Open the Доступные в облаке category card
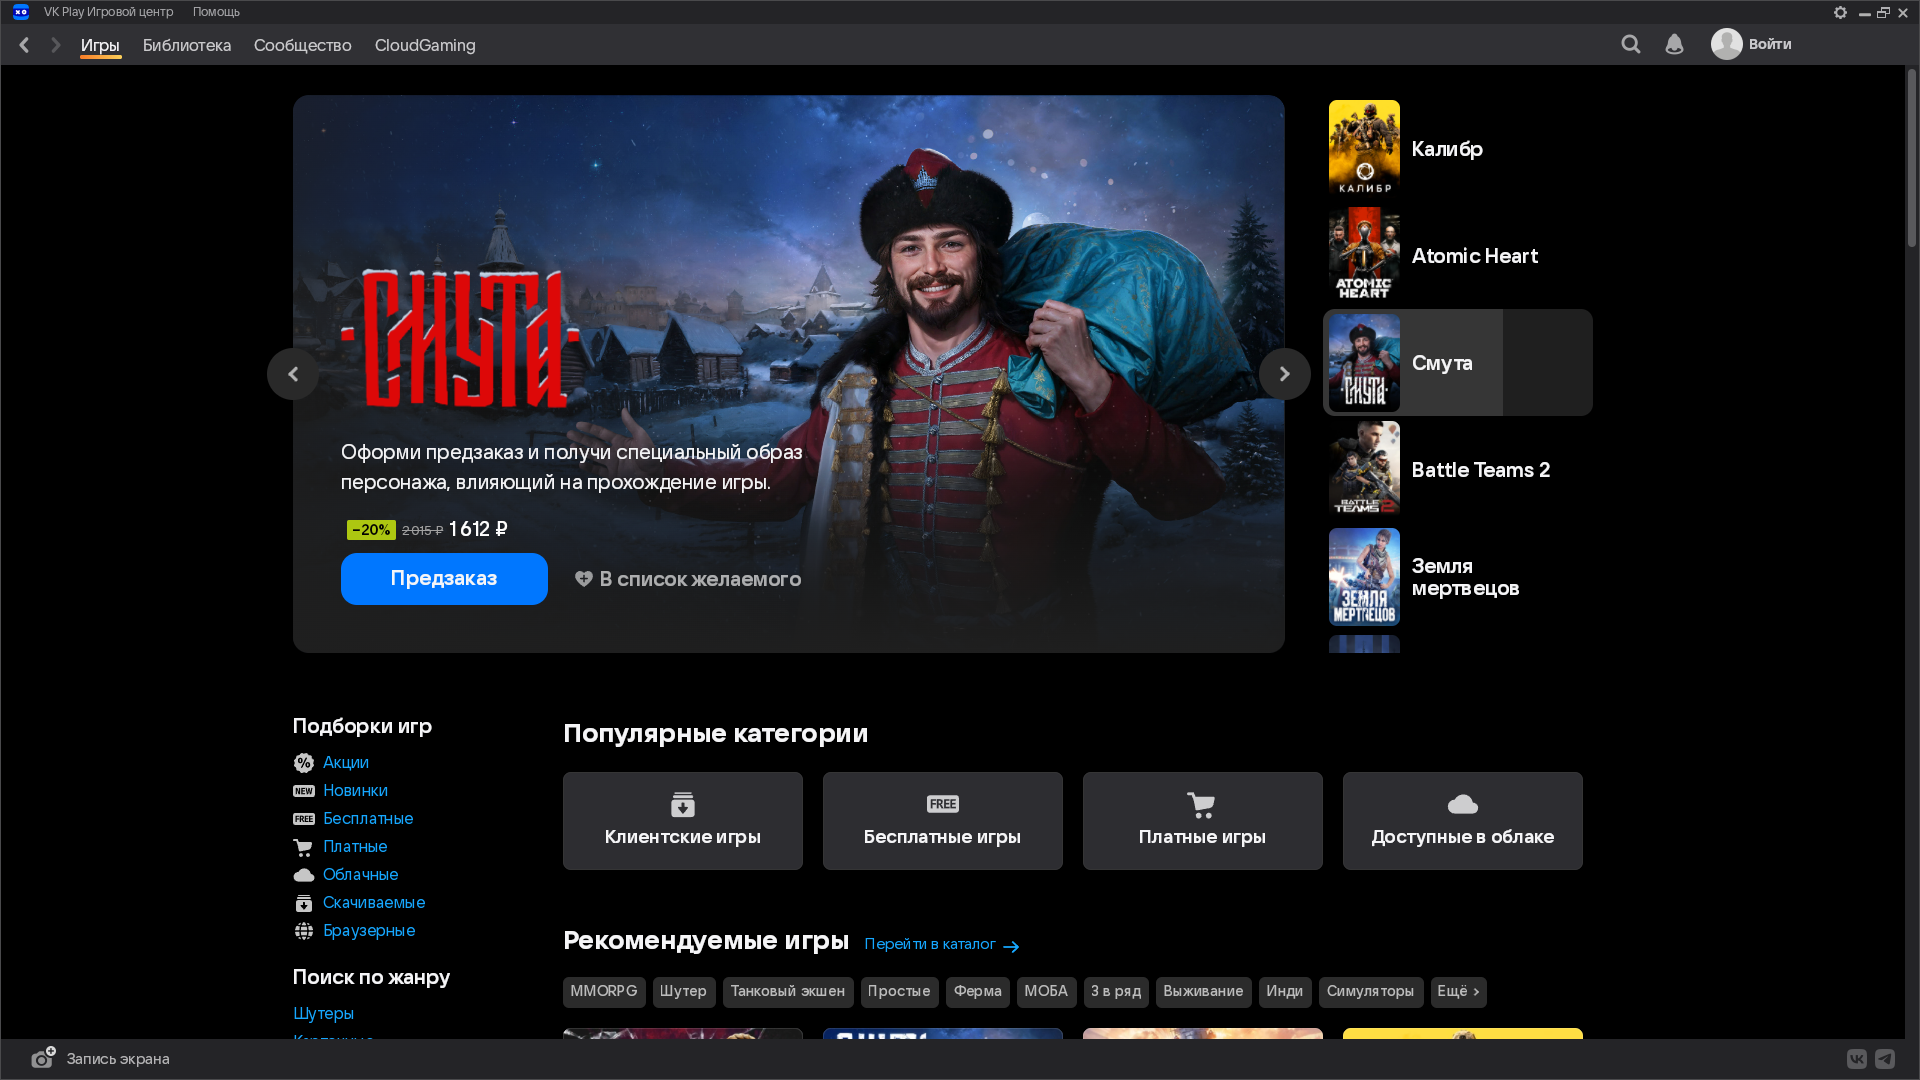The height and width of the screenshot is (1080, 1920). tap(1463, 821)
